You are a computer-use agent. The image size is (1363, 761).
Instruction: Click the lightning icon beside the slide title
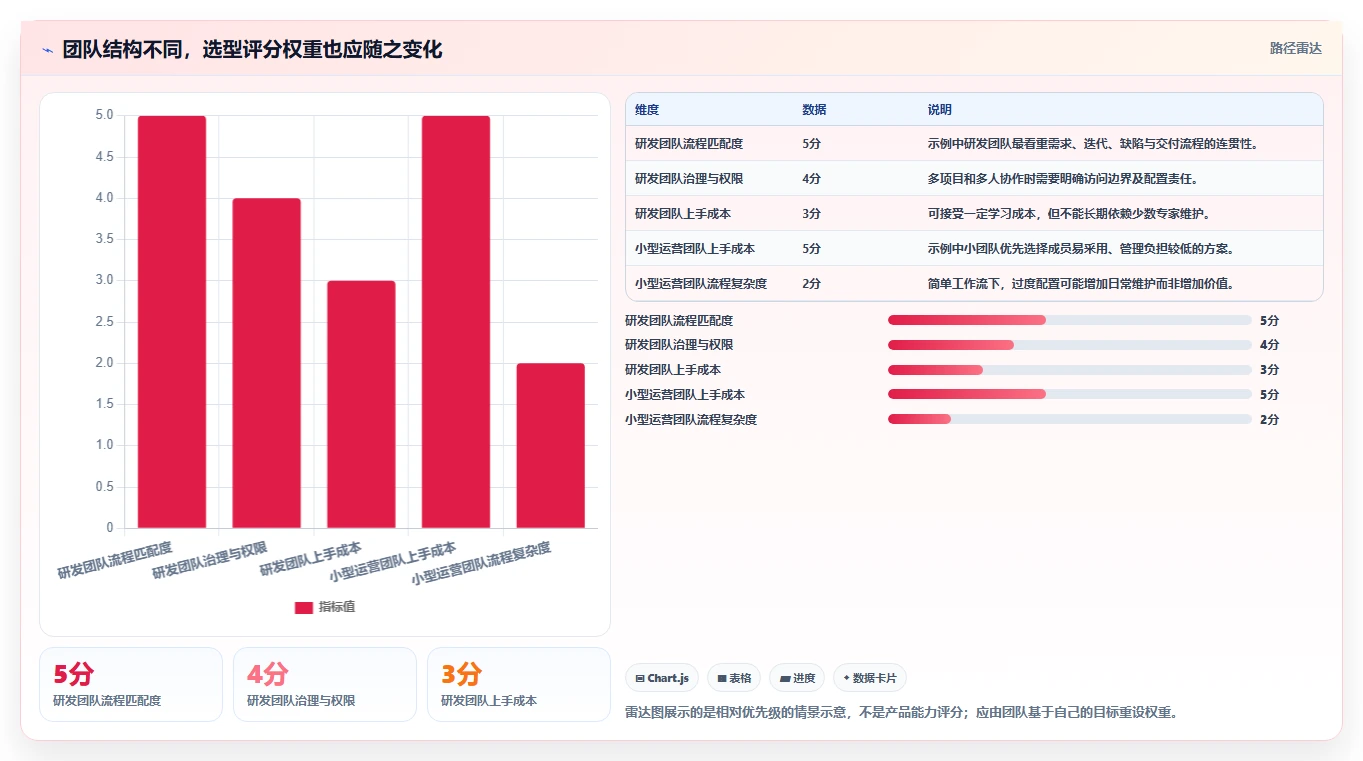click(x=47, y=50)
